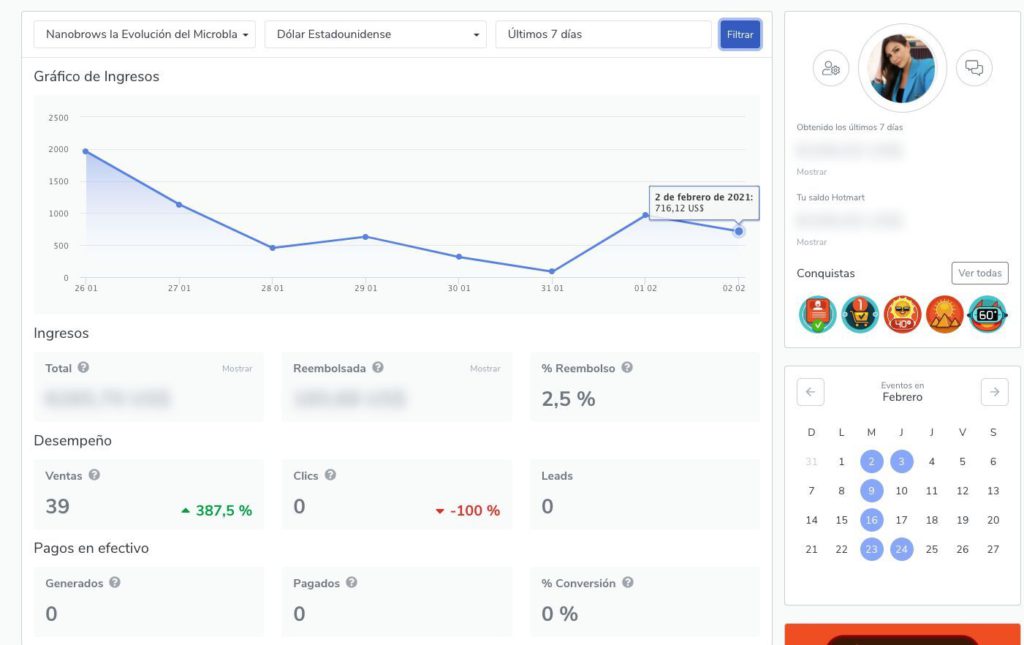The width and height of the screenshot is (1024, 645).
Task: Show hidden Total income amount
Action: pos(237,369)
